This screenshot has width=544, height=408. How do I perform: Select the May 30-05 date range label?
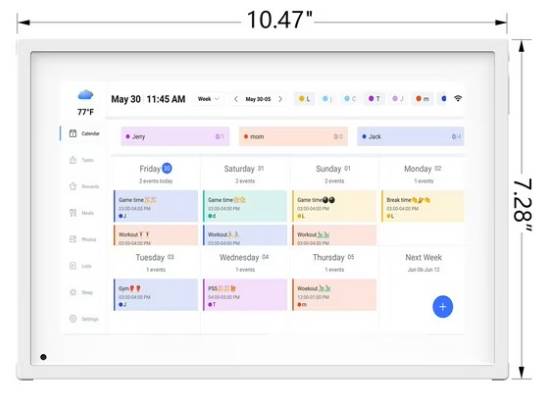[x=258, y=99]
